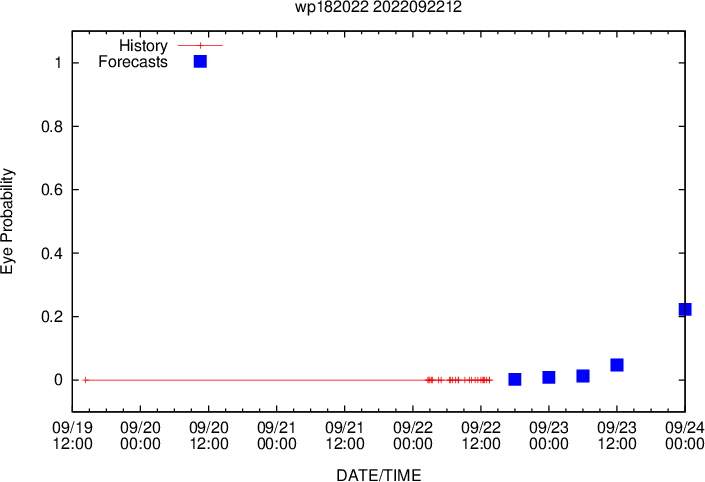Image resolution: width=705 pixels, height=482 pixels.
Task: Click the blue Forecasts legend square
Action: 200,62
